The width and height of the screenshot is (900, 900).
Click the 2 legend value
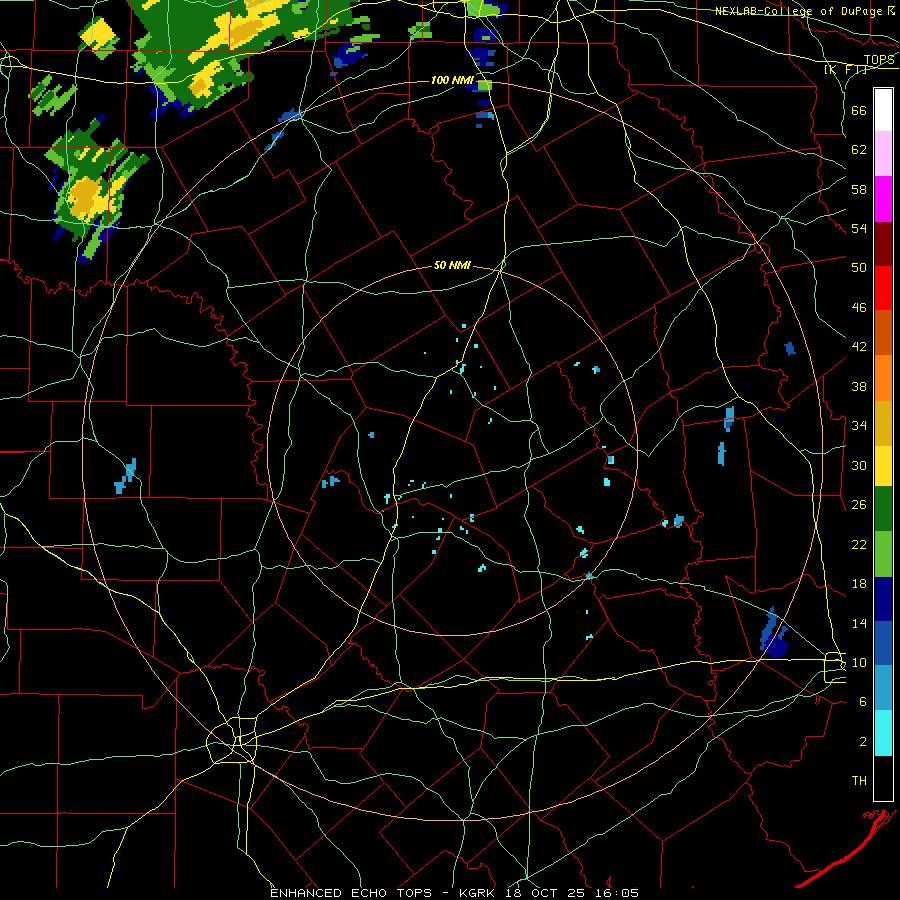863,742
